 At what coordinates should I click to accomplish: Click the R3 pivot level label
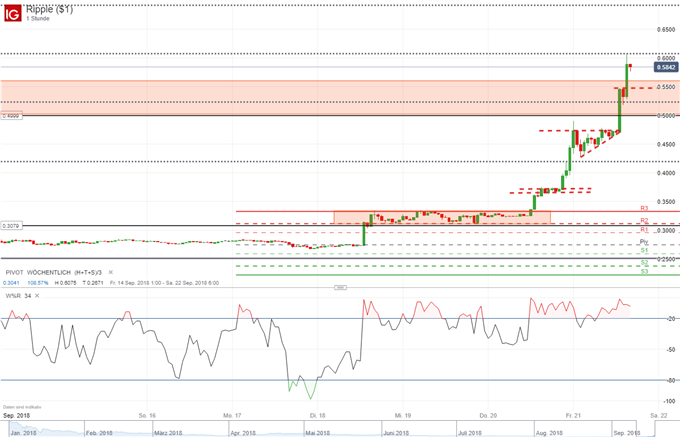coord(644,209)
